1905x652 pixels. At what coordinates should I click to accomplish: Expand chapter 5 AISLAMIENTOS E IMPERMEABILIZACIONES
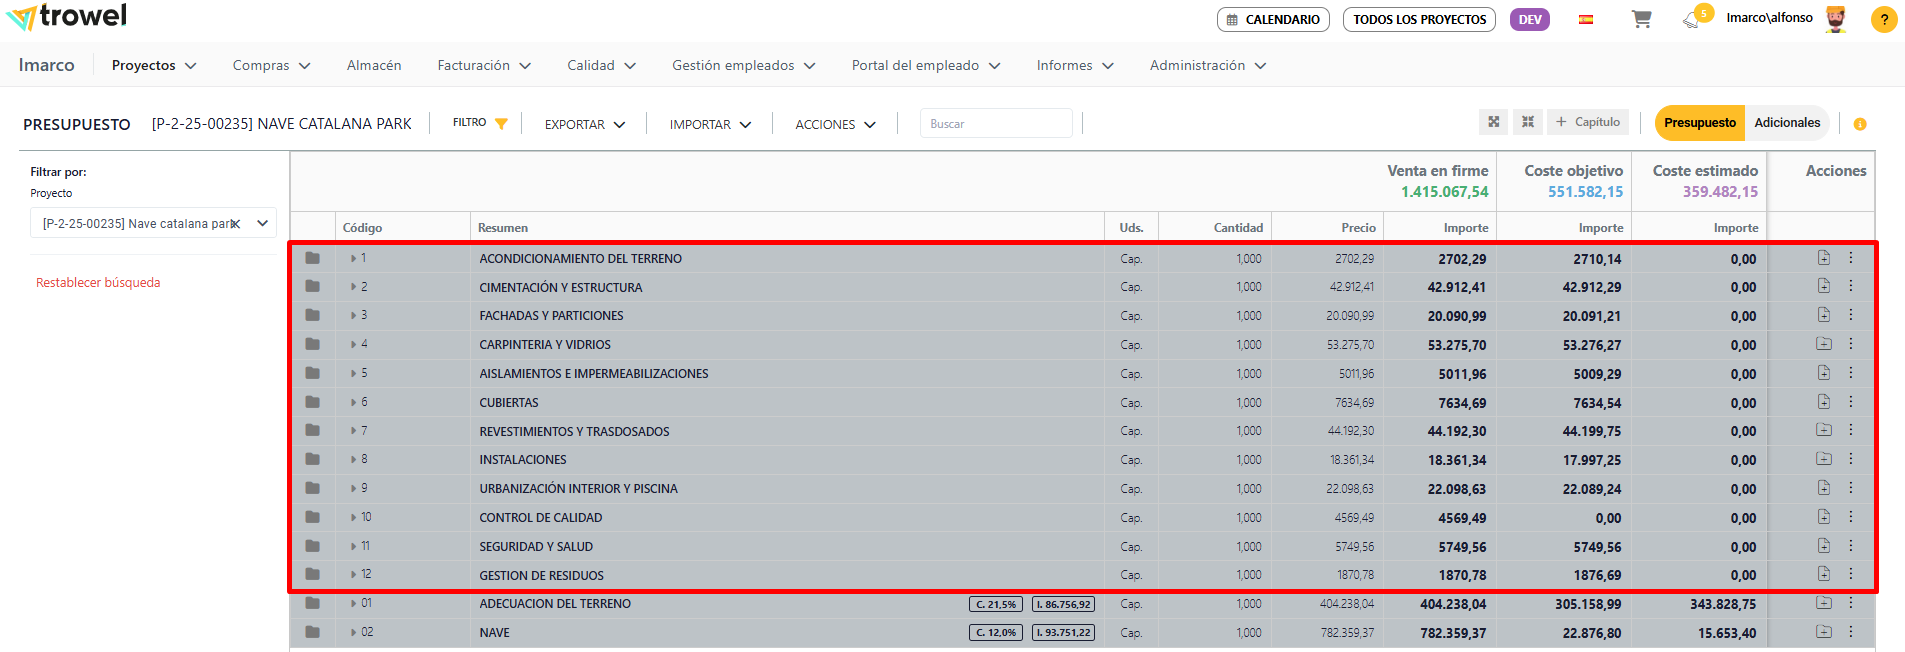coord(354,373)
